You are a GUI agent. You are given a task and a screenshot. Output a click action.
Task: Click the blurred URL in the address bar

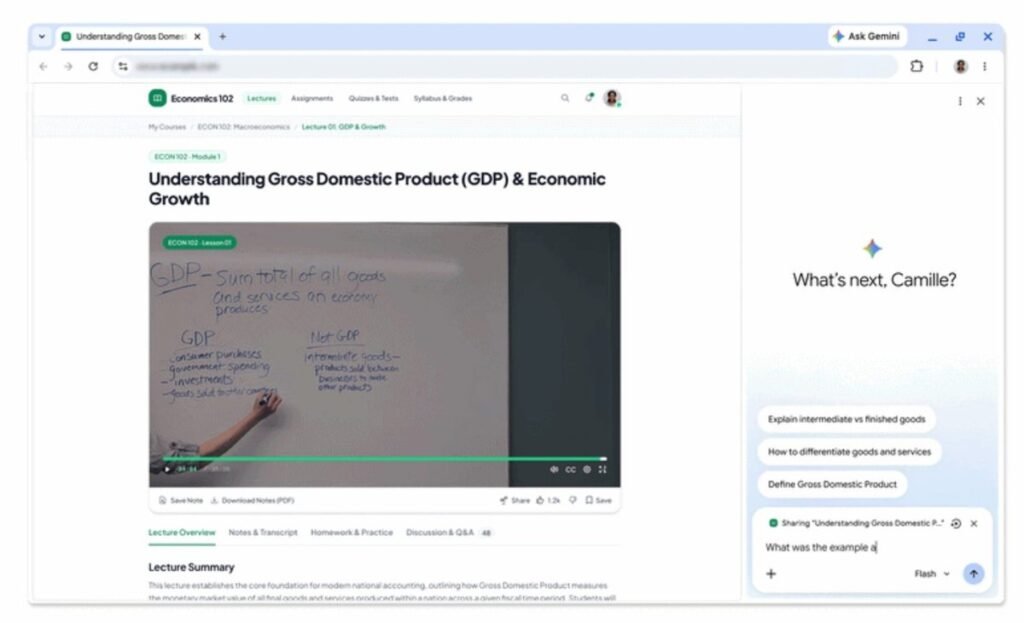pos(178,67)
